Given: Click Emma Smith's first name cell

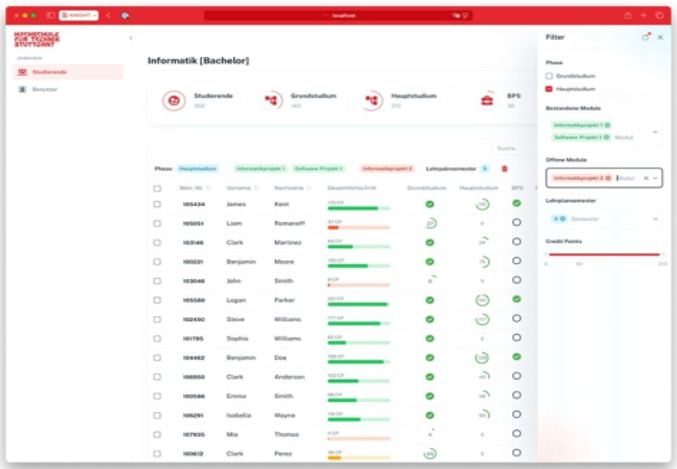Looking at the screenshot, I should (x=236, y=396).
